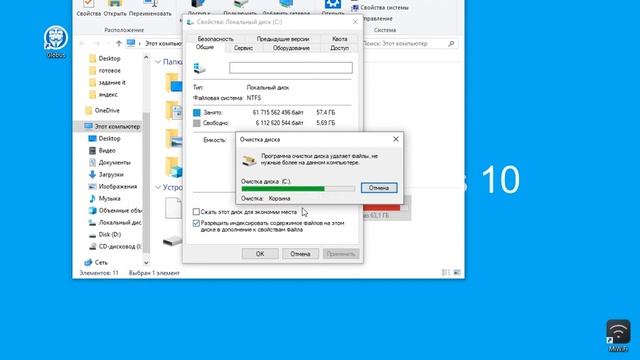The height and width of the screenshot is (360, 640).
Task: Click the Открыть ribbon icon next to Свойства
Action: (x=115, y=8)
